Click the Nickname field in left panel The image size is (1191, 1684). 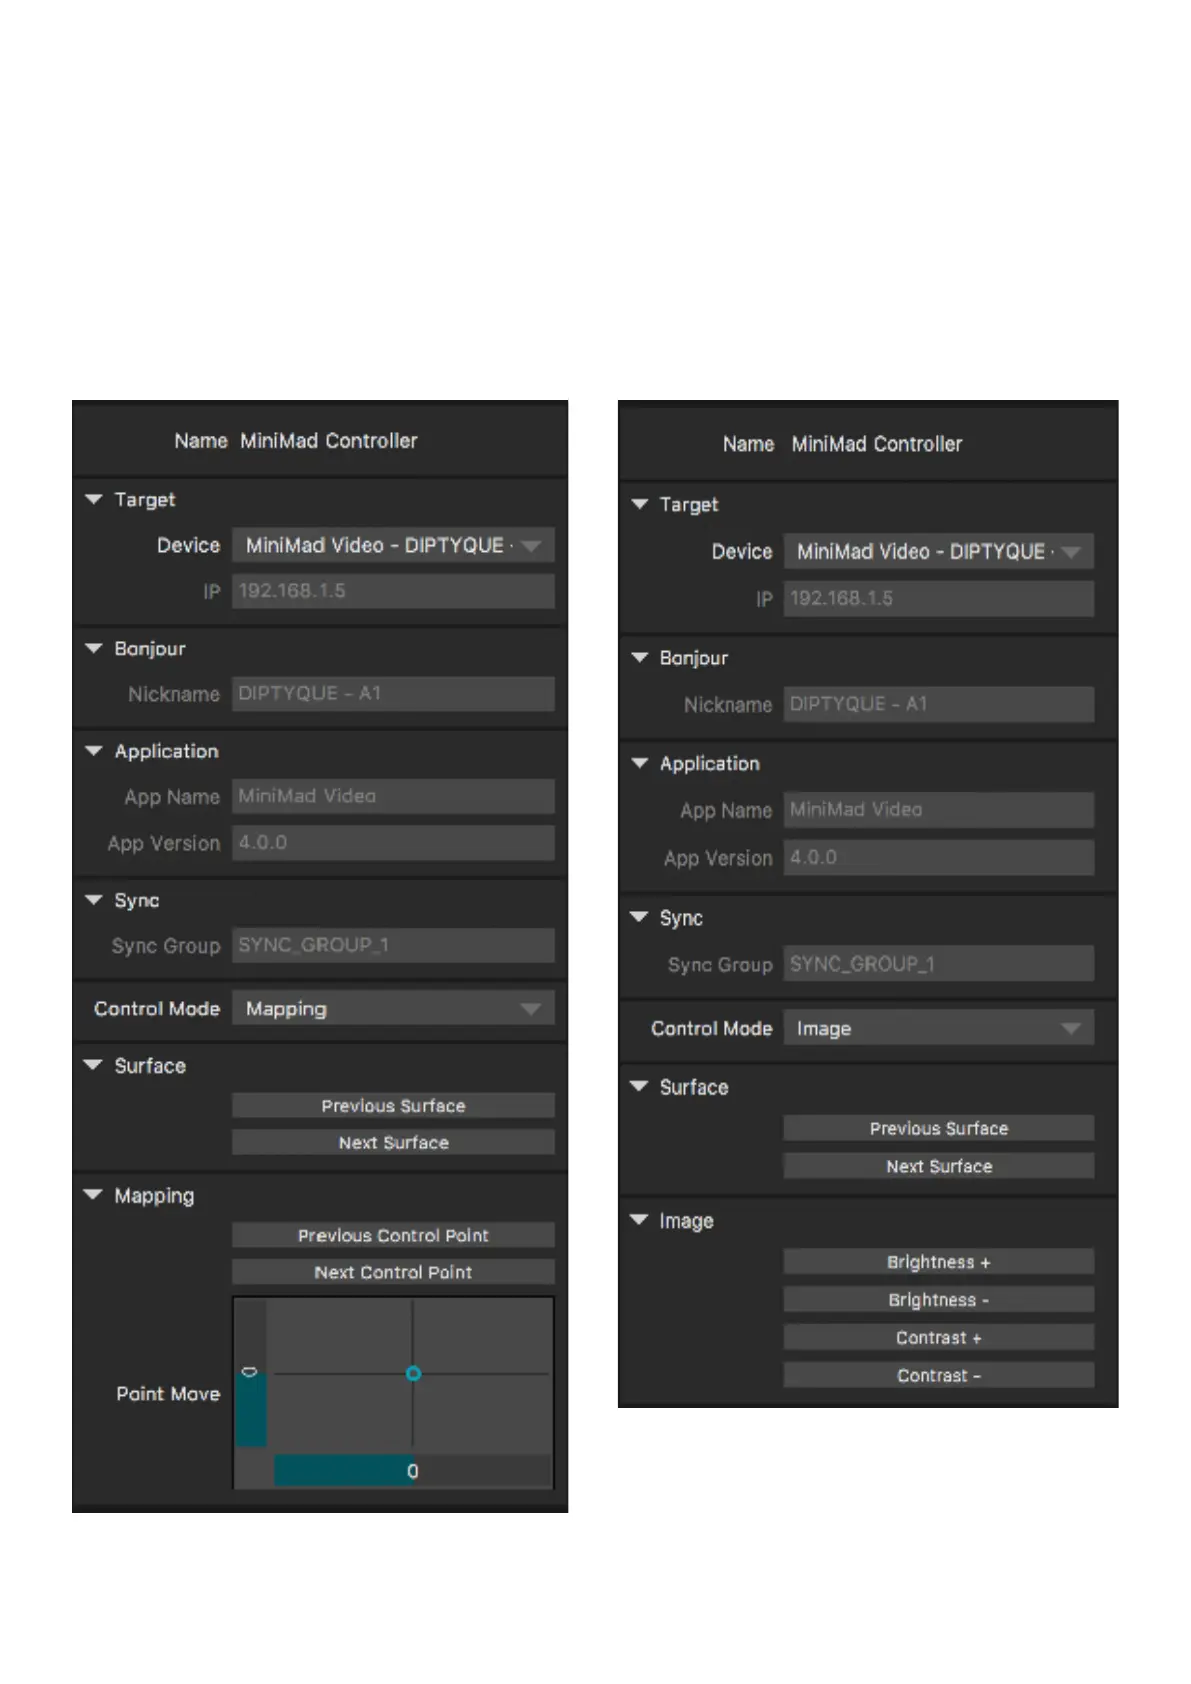click(x=393, y=693)
